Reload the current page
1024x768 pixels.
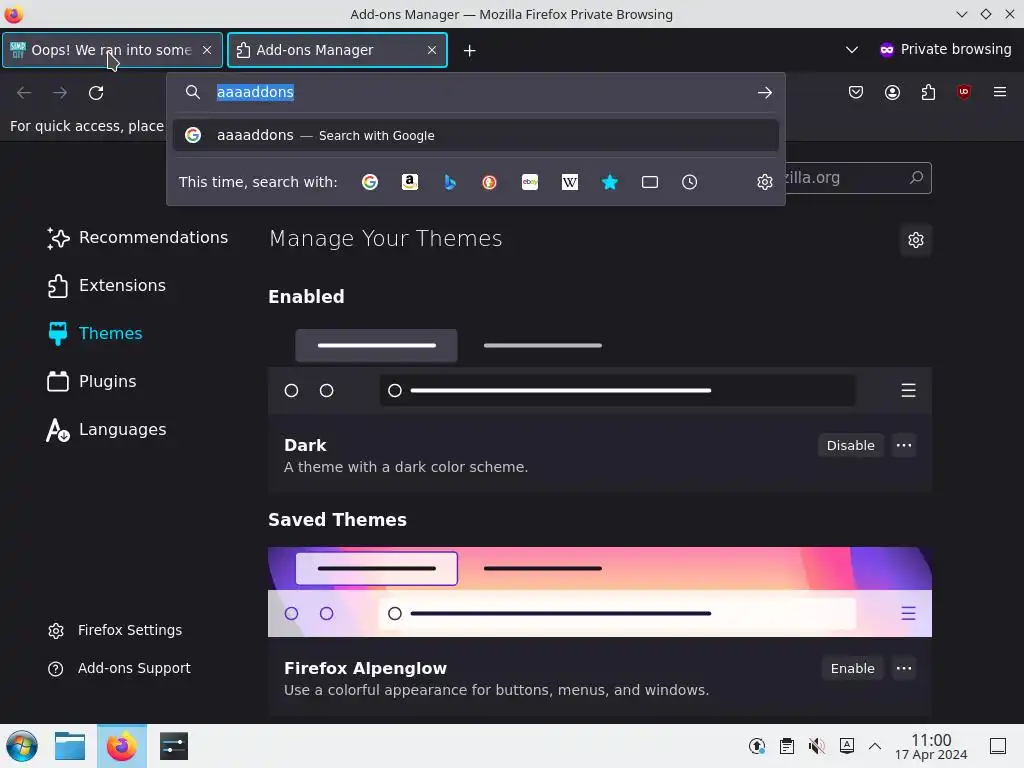[x=96, y=93]
